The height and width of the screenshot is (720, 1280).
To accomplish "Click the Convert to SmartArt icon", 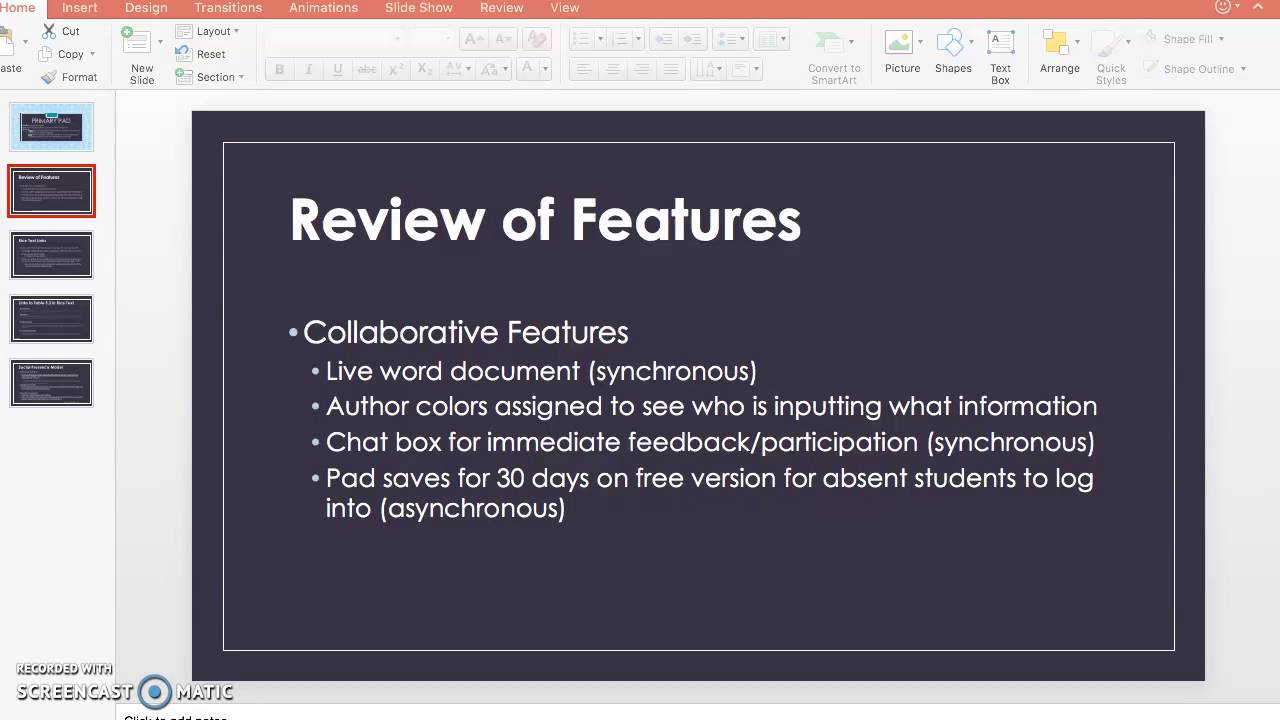I will pos(828,43).
